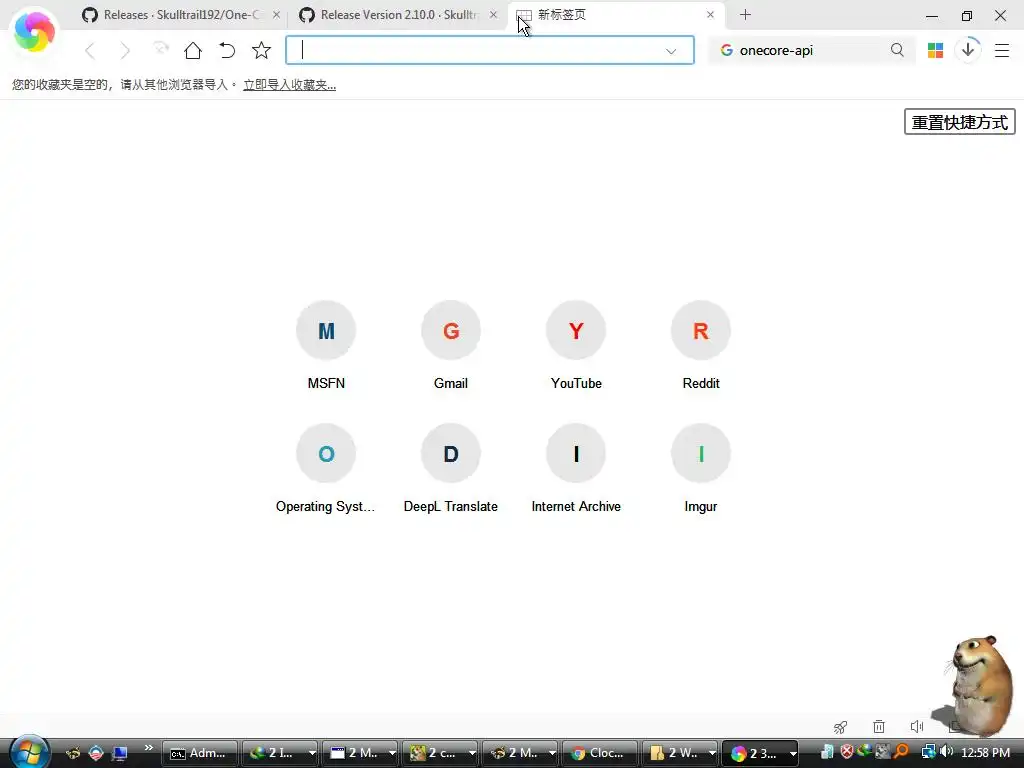The height and width of the screenshot is (768, 1024).
Task: Click the undo/restore closed tab icon
Action: coord(227,50)
